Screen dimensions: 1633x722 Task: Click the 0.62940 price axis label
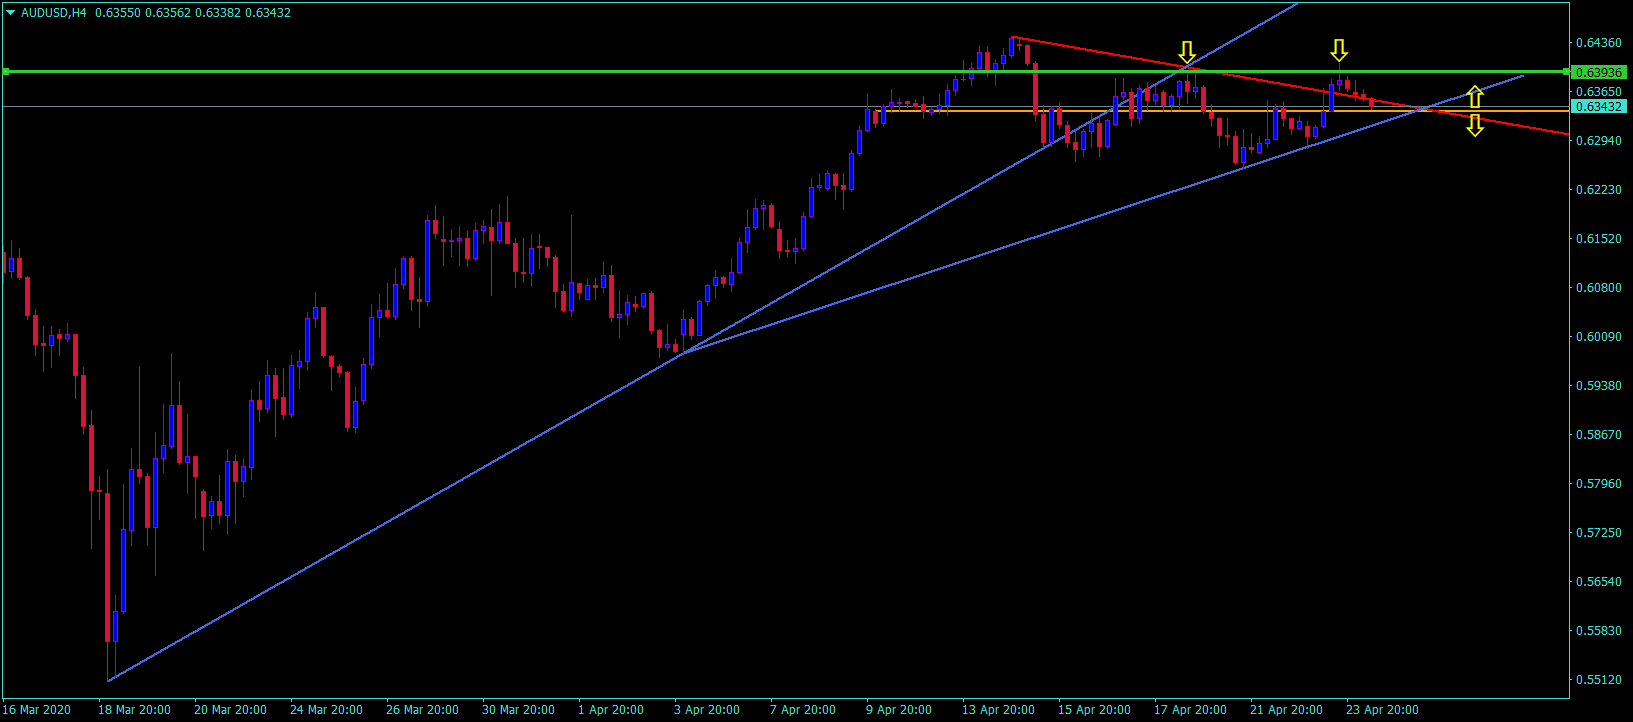pyautogui.click(x=1598, y=141)
